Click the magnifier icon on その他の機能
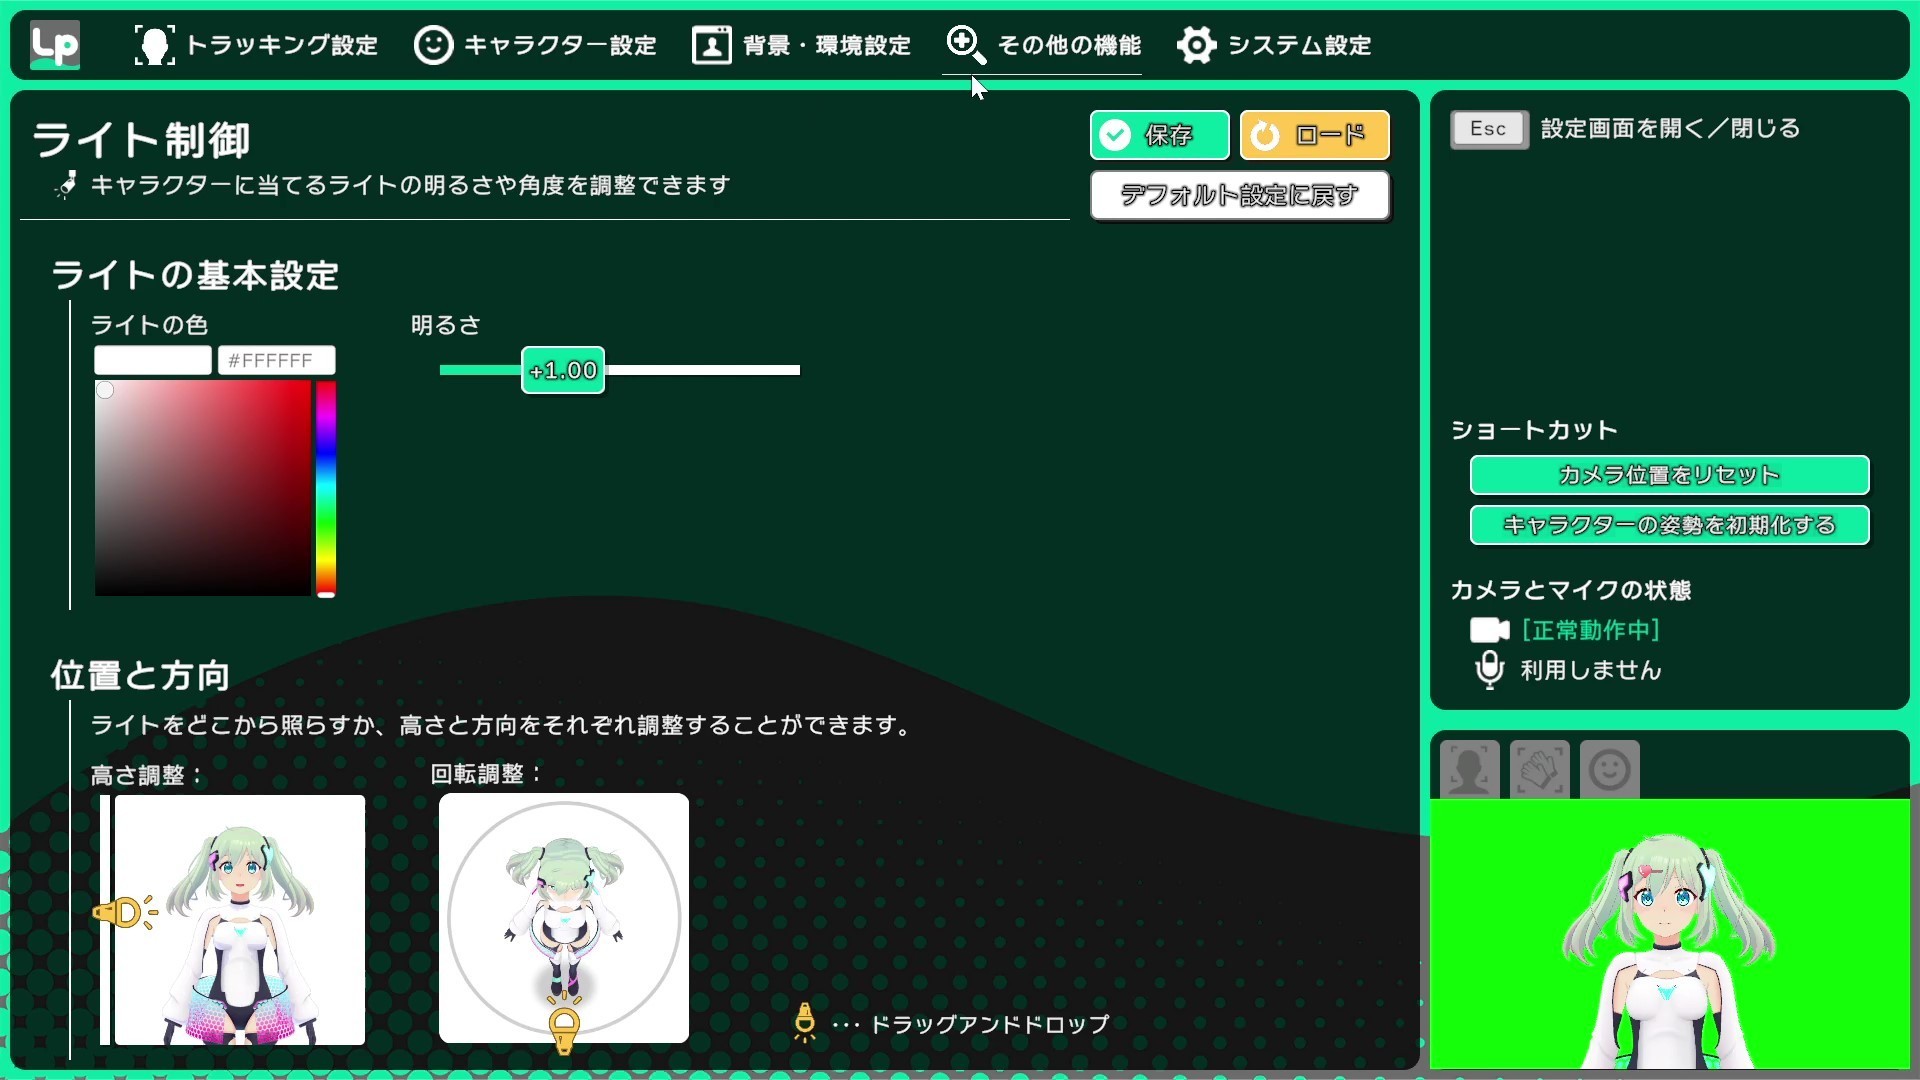1920x1080 pixels. 965,44
